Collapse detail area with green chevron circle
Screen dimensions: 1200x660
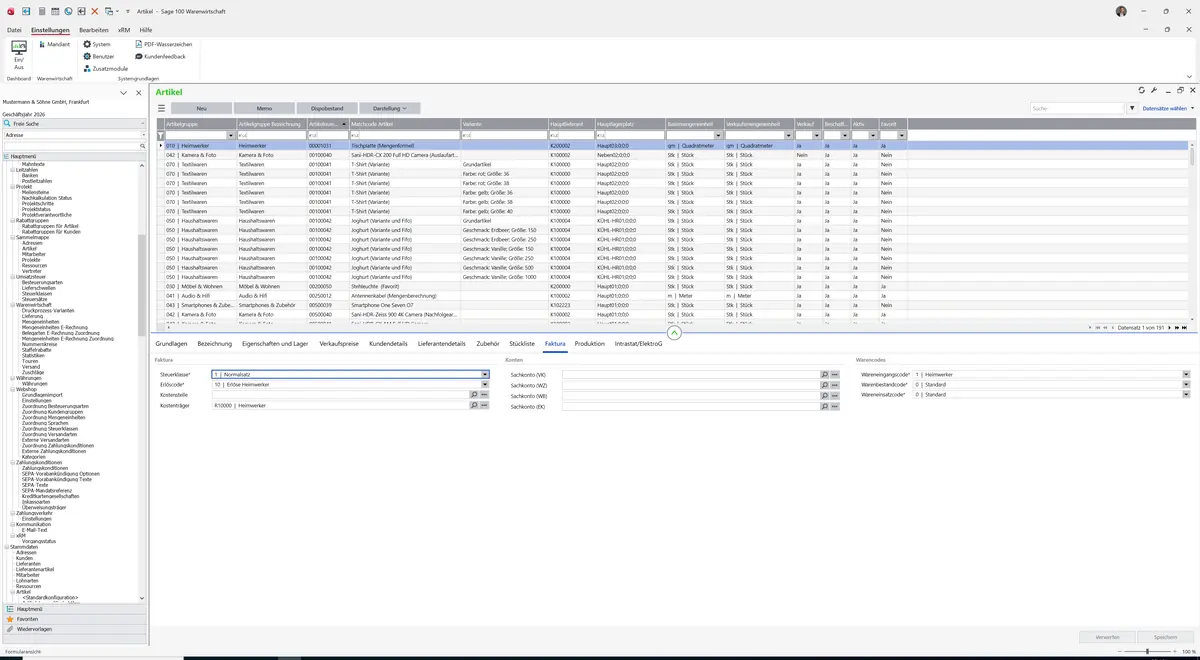pos(674,333)
